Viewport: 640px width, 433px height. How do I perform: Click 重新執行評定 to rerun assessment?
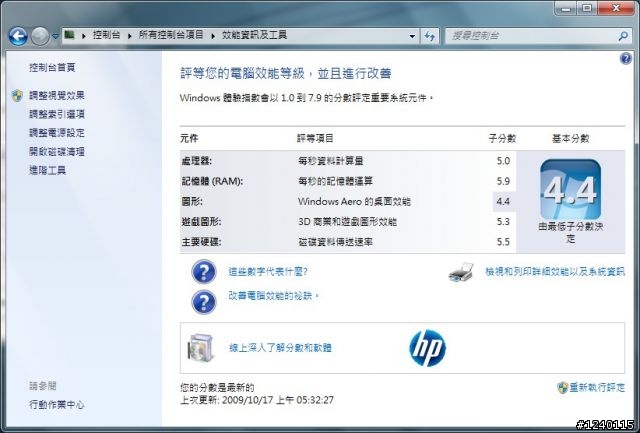pyautogui.click(x=597, y=387)
